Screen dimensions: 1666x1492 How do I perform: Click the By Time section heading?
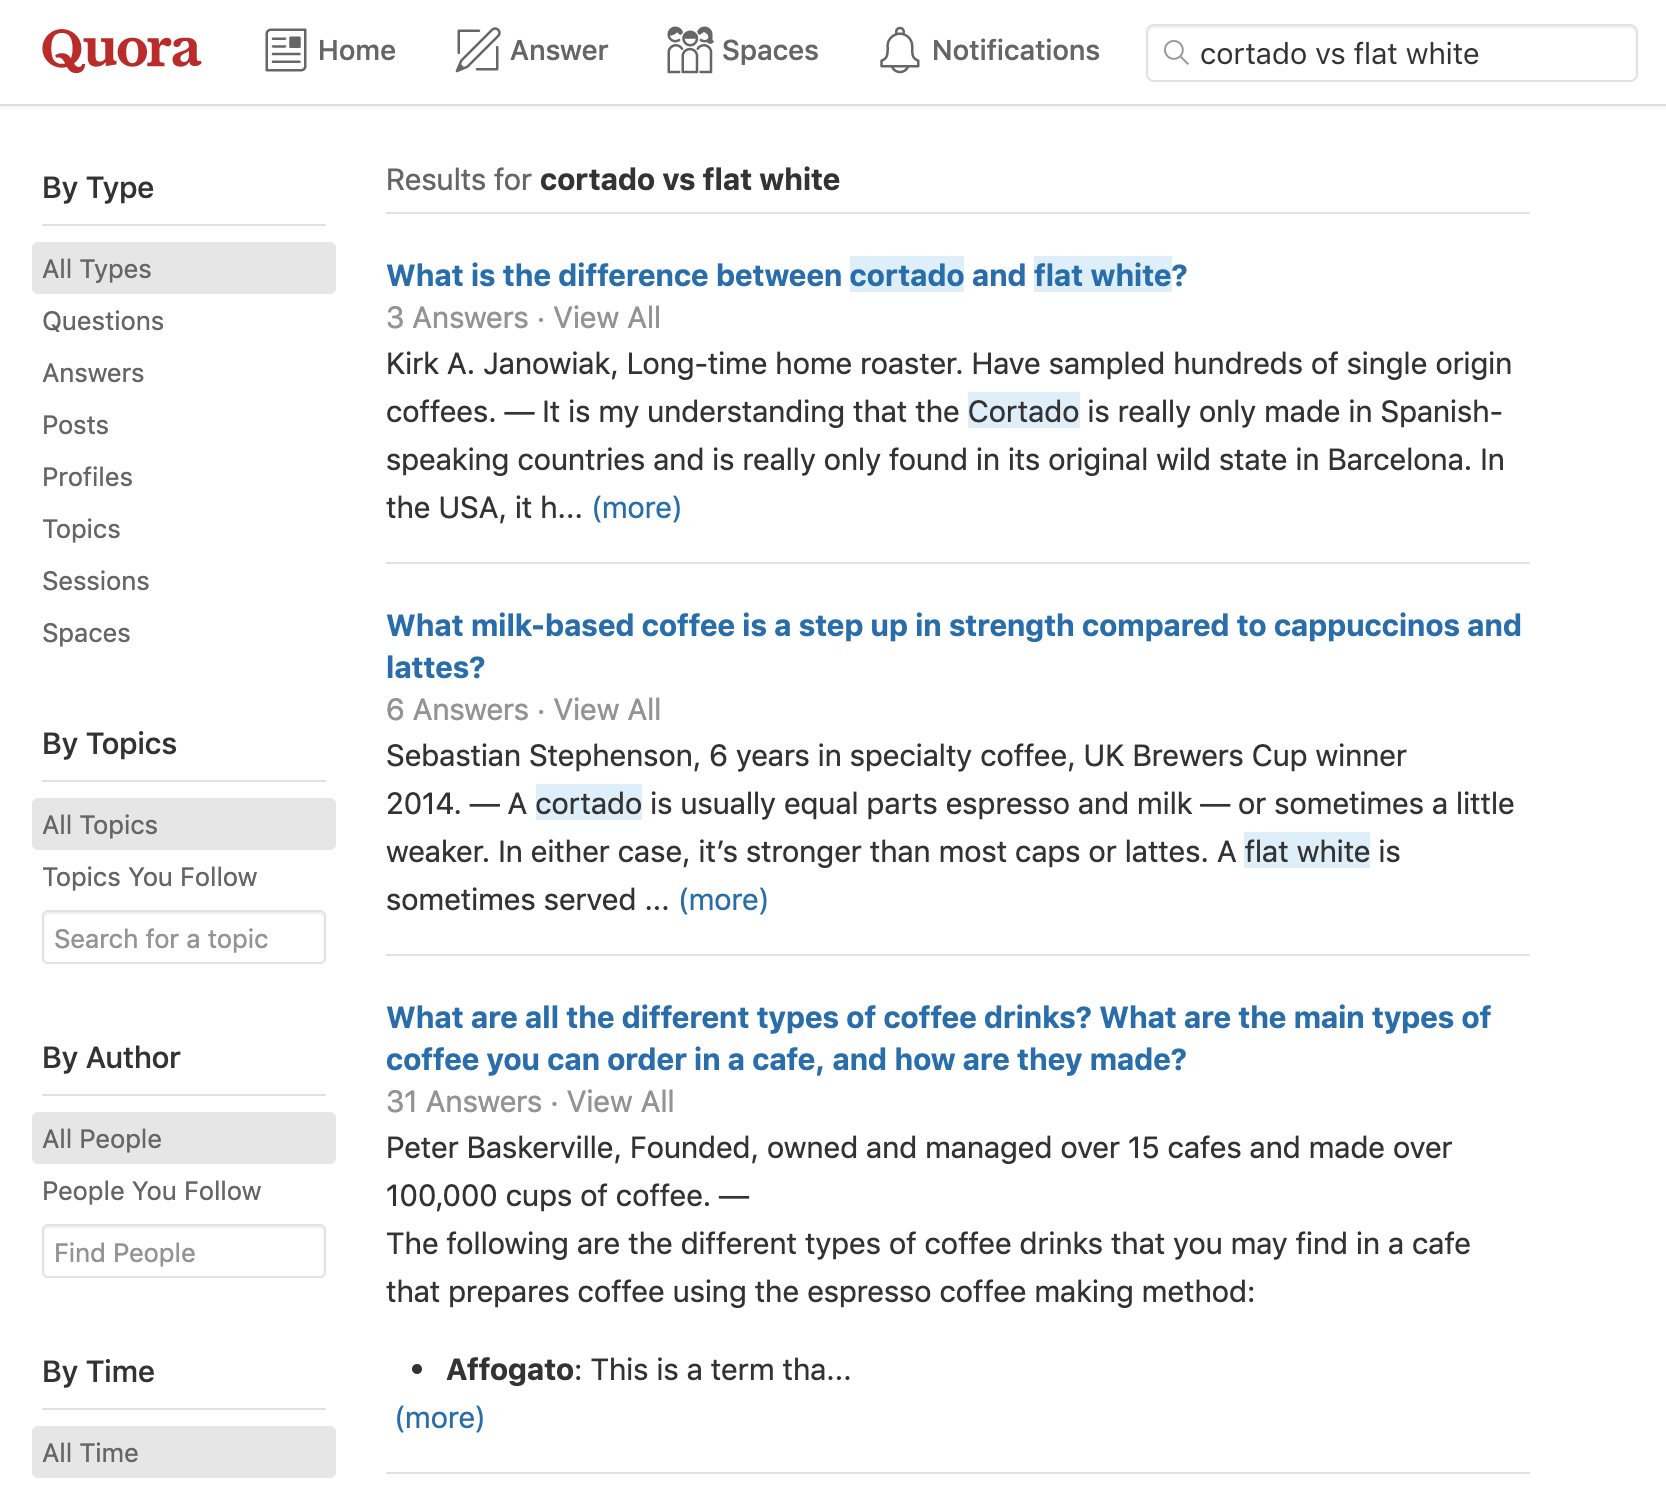tap(98, 1372)
